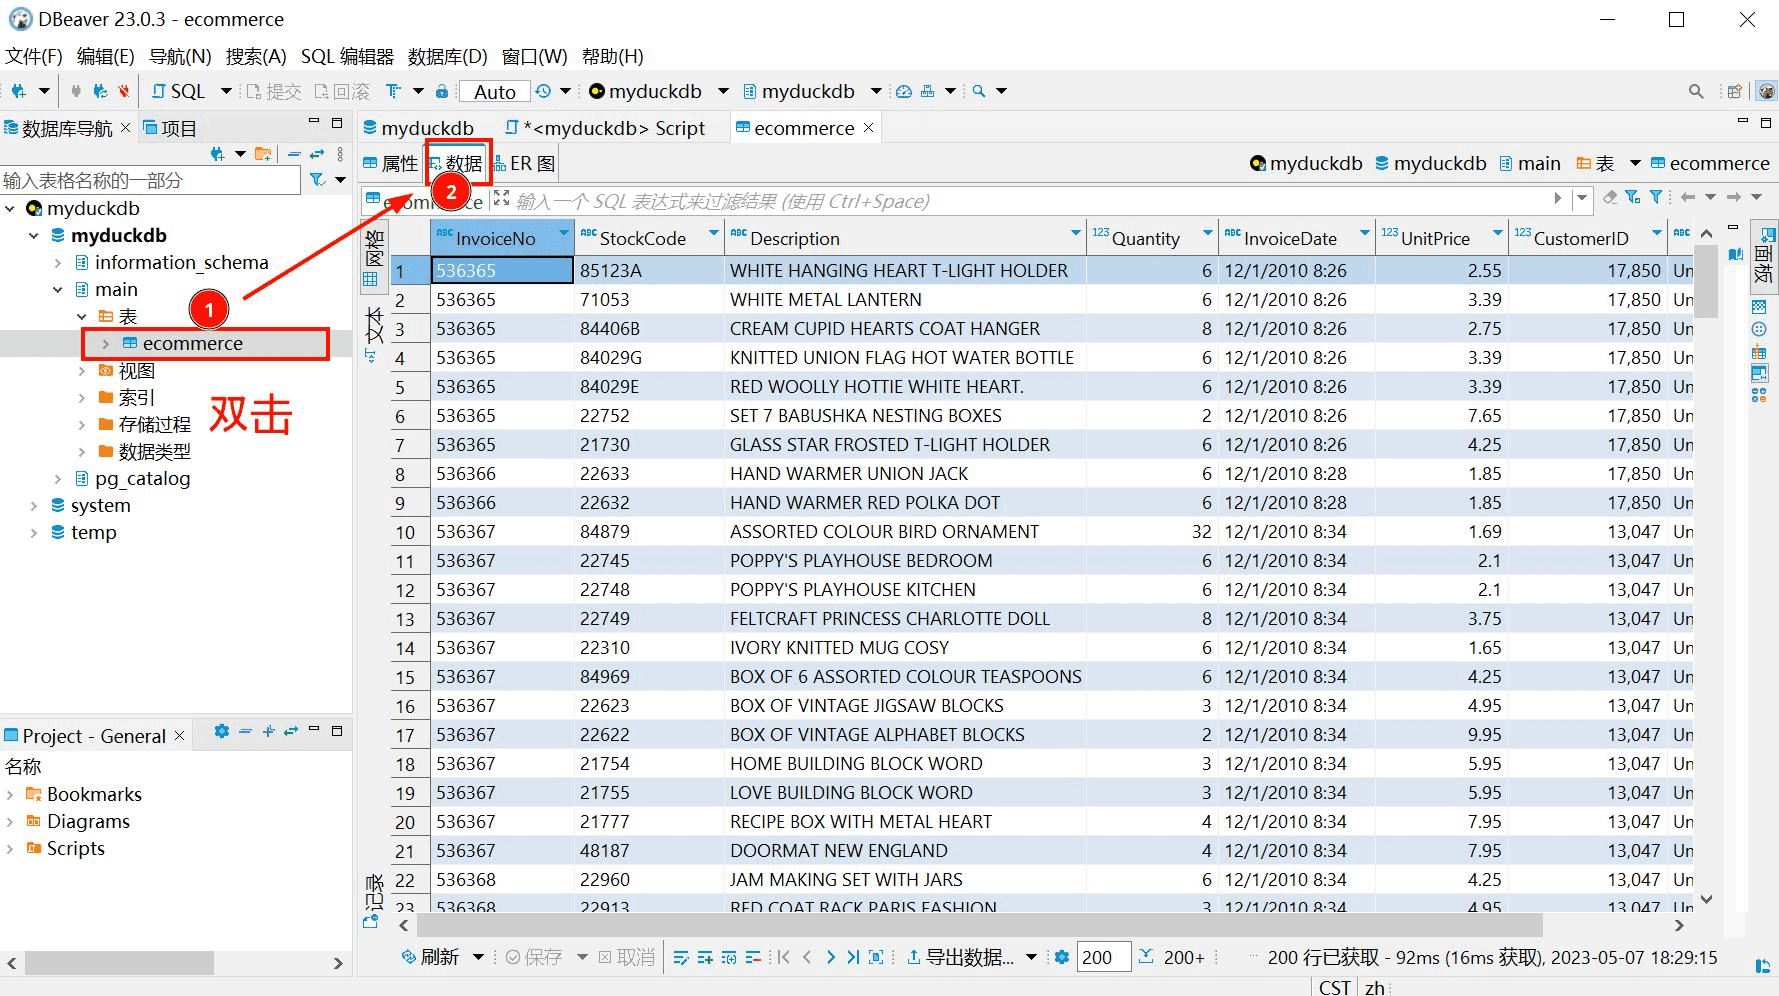Click the 导出数据 export button
The height and width of the screenshot is (996, 1779).
pos(960,958)
